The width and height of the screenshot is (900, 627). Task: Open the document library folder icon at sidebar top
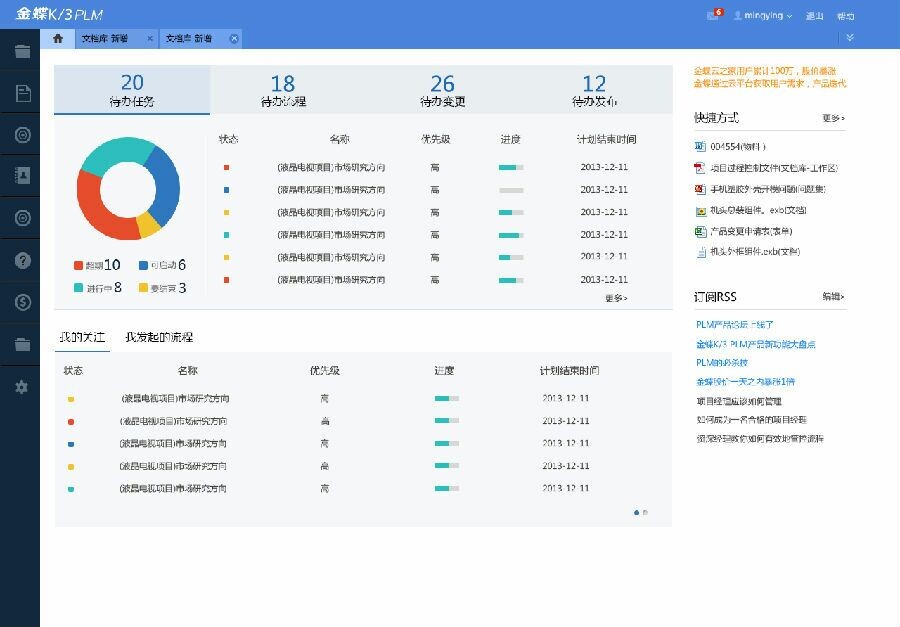coord(22,50)
